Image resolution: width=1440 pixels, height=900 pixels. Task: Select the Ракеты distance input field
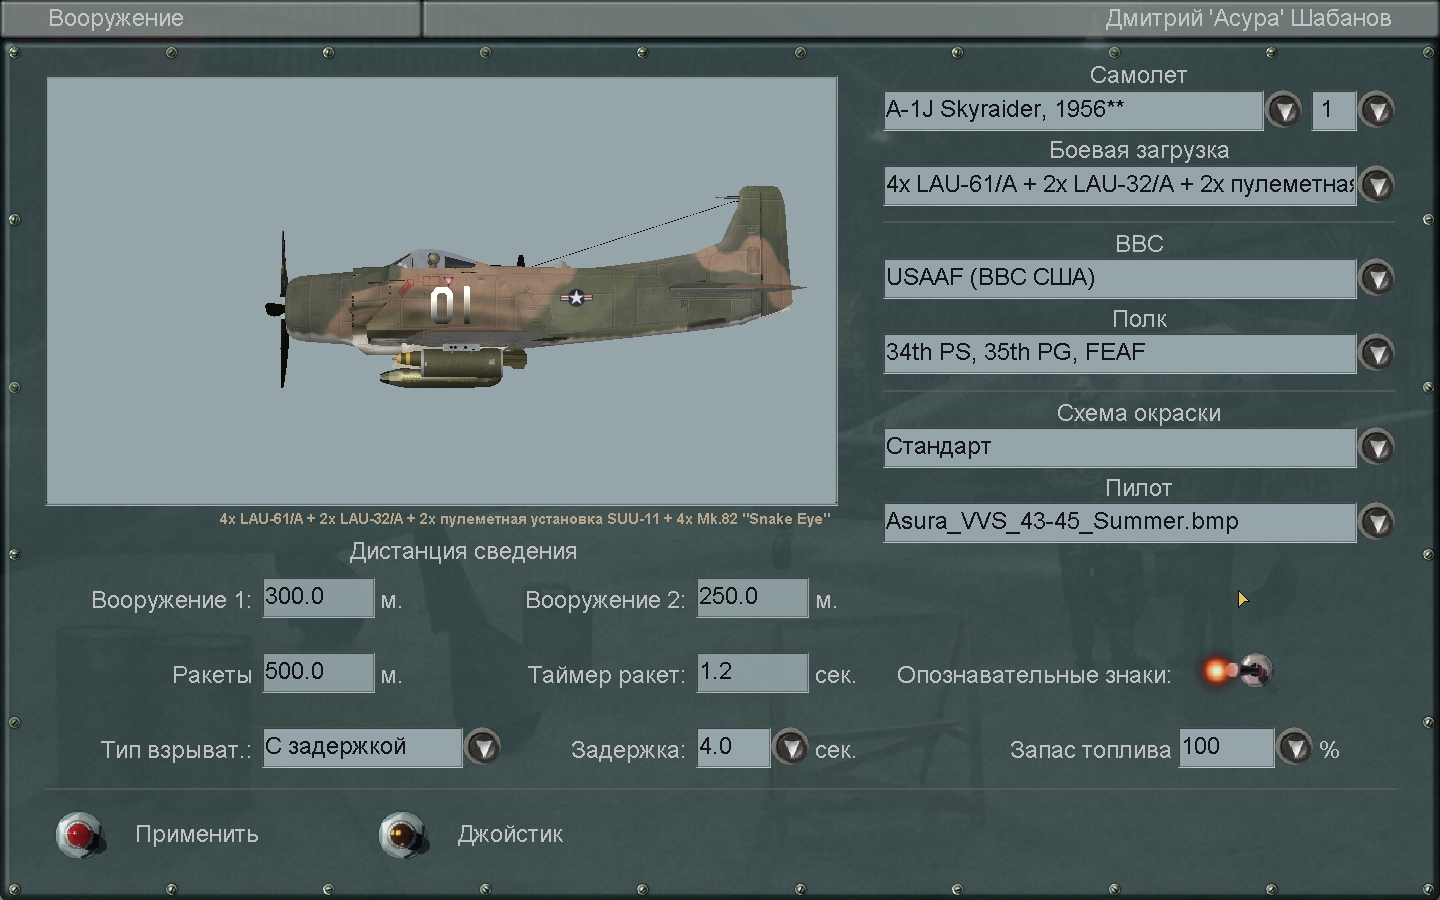[318, 672]
